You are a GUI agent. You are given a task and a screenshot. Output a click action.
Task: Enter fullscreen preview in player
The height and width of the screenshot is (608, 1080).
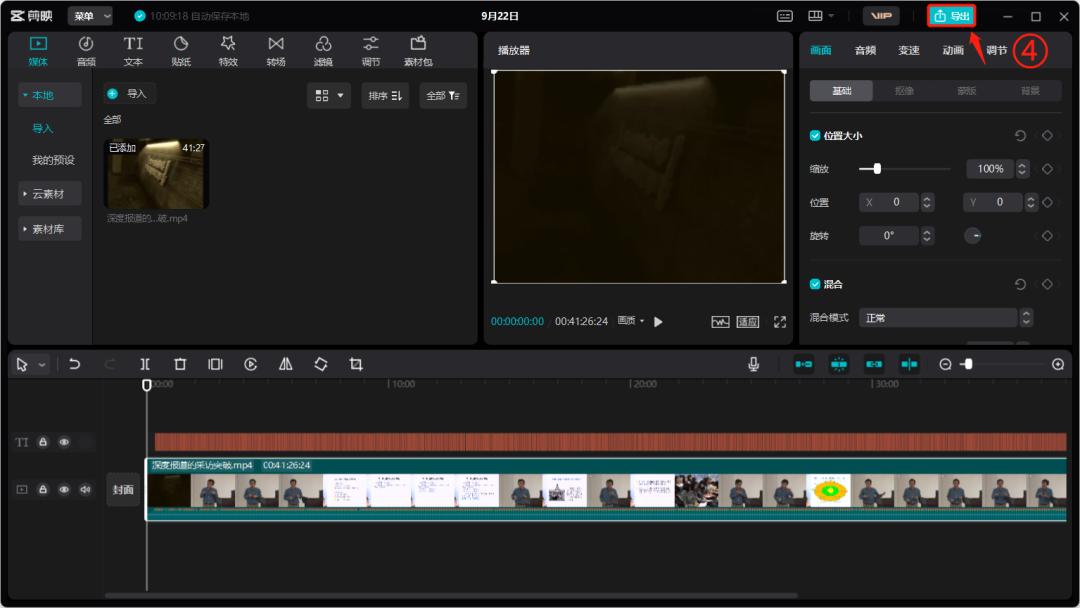tap(780, 322)
